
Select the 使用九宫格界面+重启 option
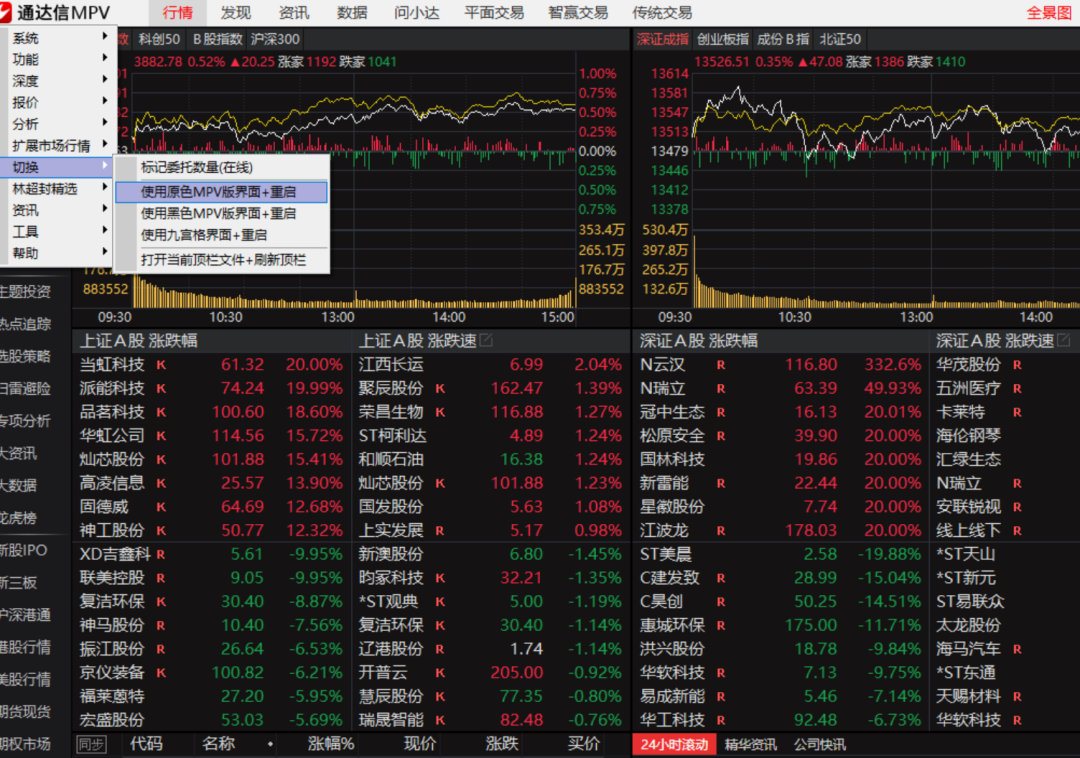204,235
